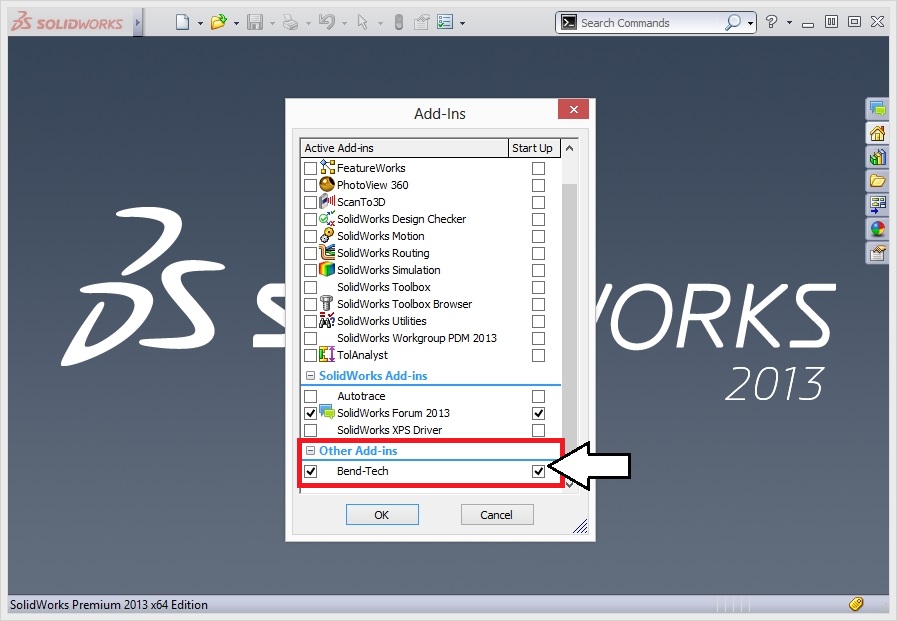The width and height of the screenshot is (897, 621).
Task: Expand the SolidWorks menu flyout arrow
Action: pos(138,23)
